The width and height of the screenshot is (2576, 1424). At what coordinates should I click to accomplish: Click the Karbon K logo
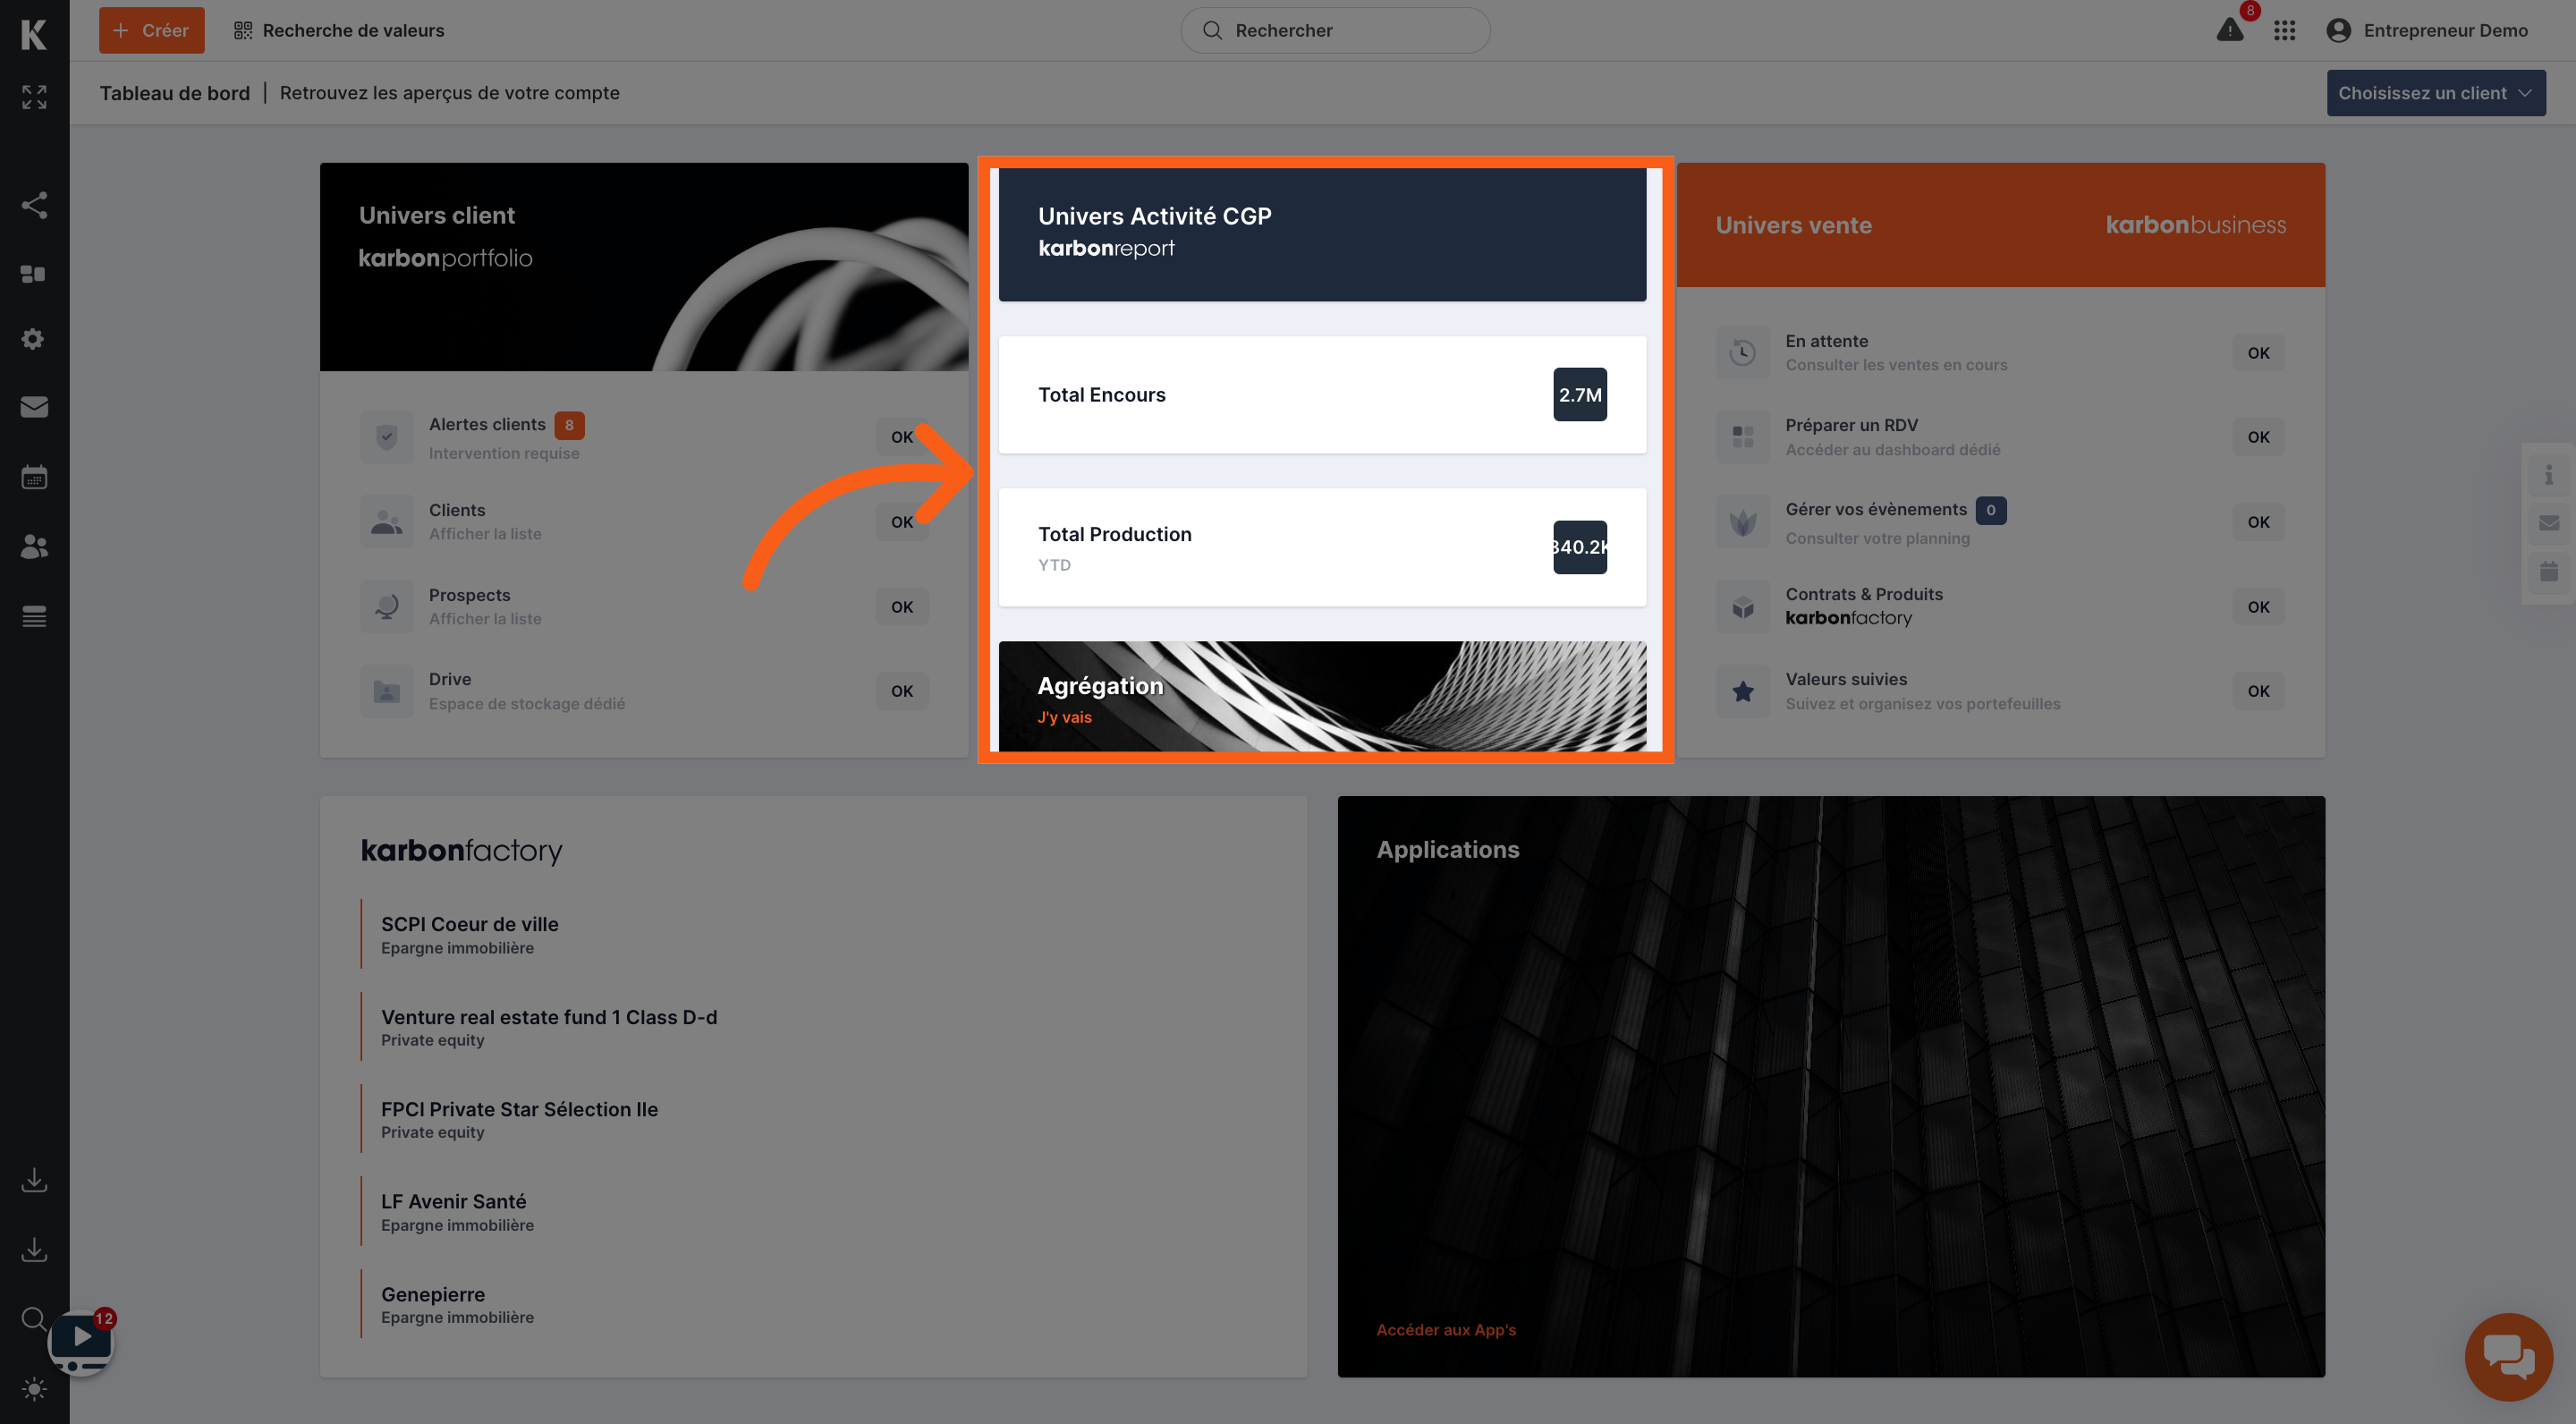34,34
